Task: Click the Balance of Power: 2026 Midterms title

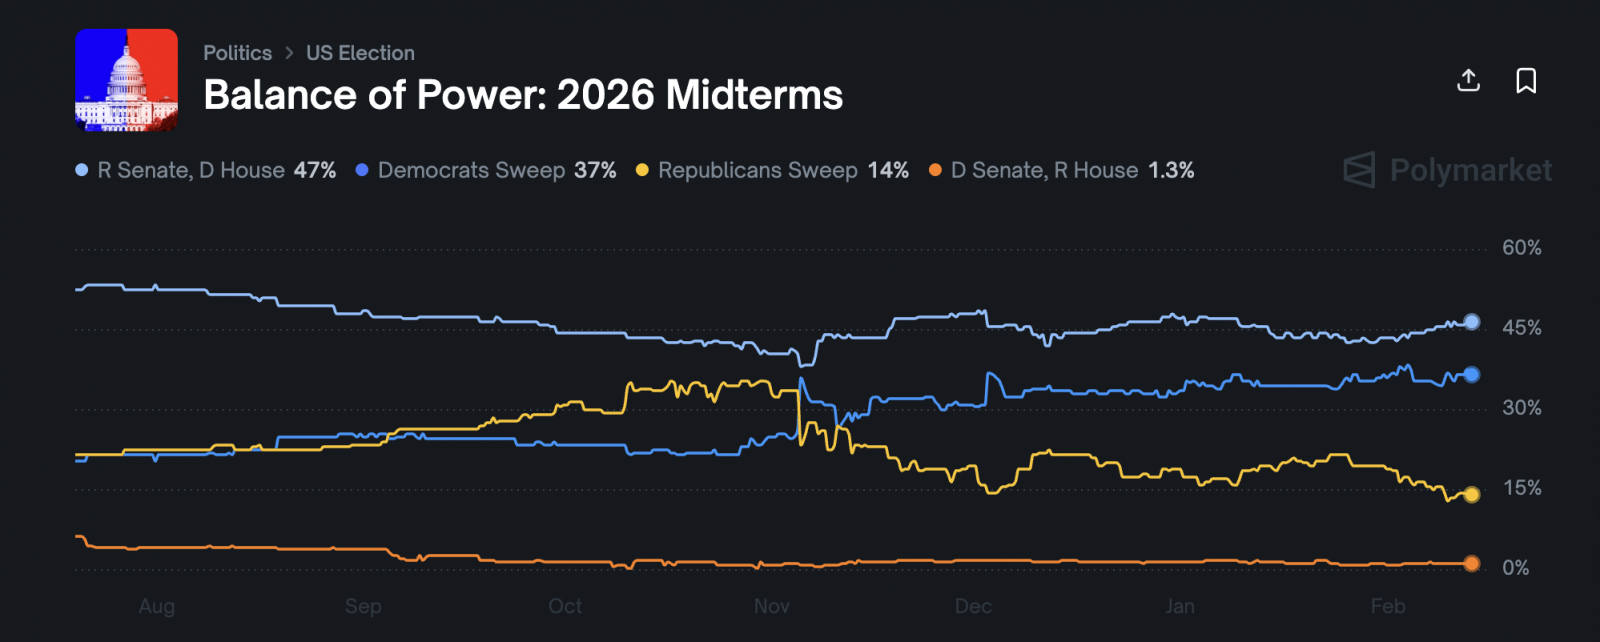Action: click(523, 95)
